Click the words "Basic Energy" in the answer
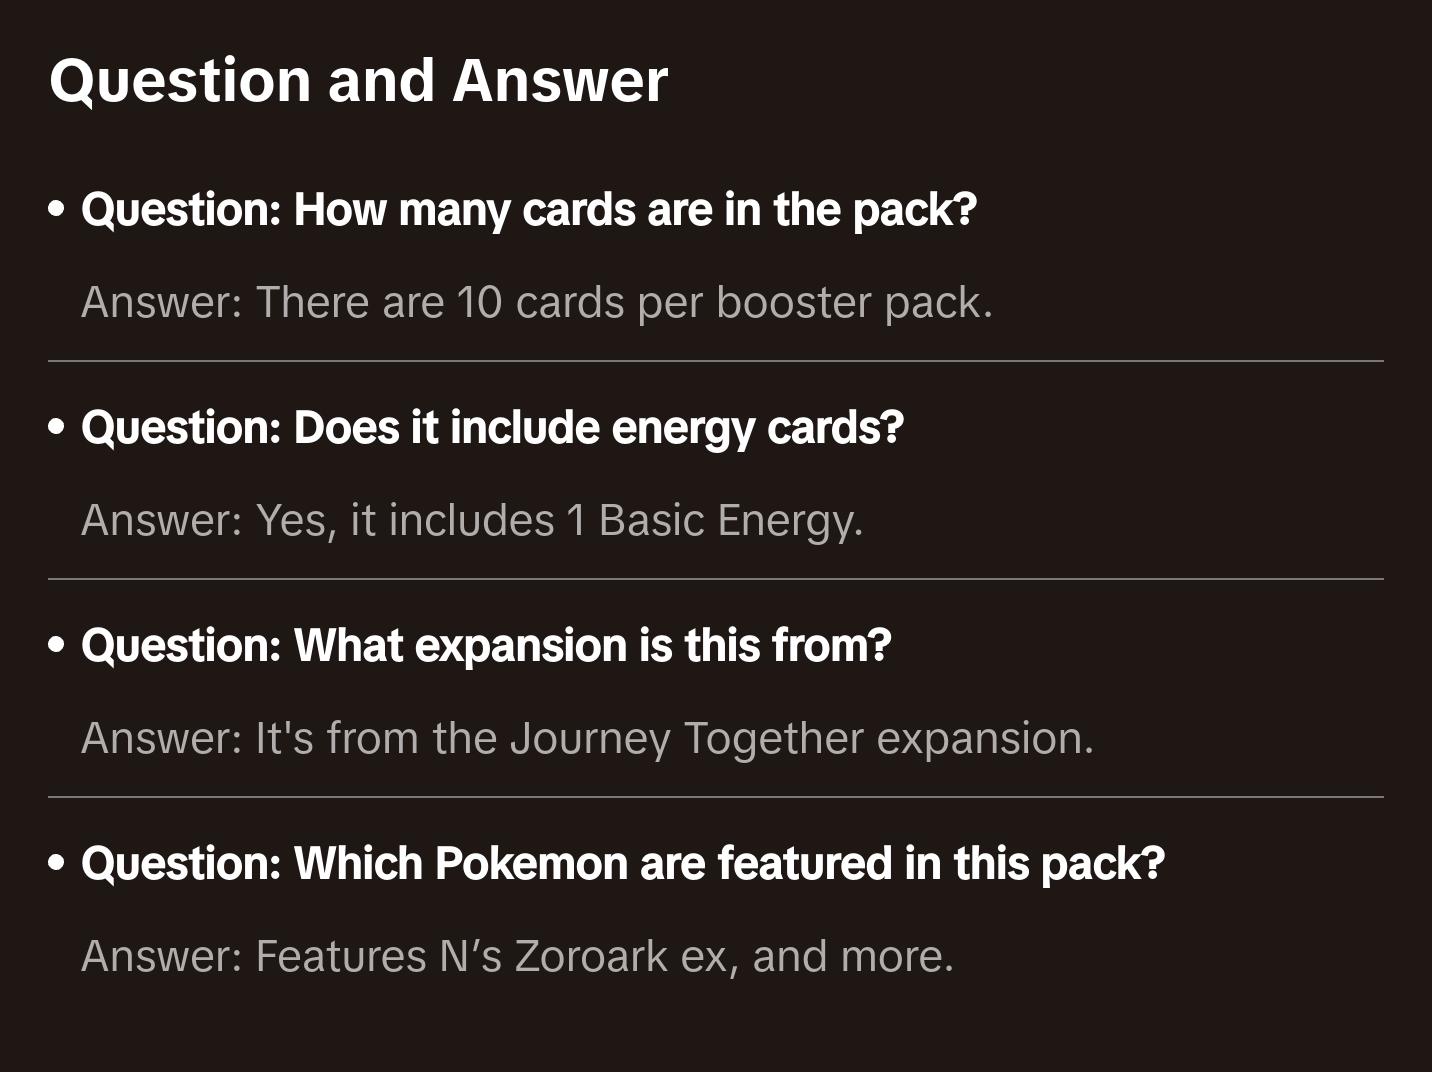1432x1072 pixels. point(729,520)
